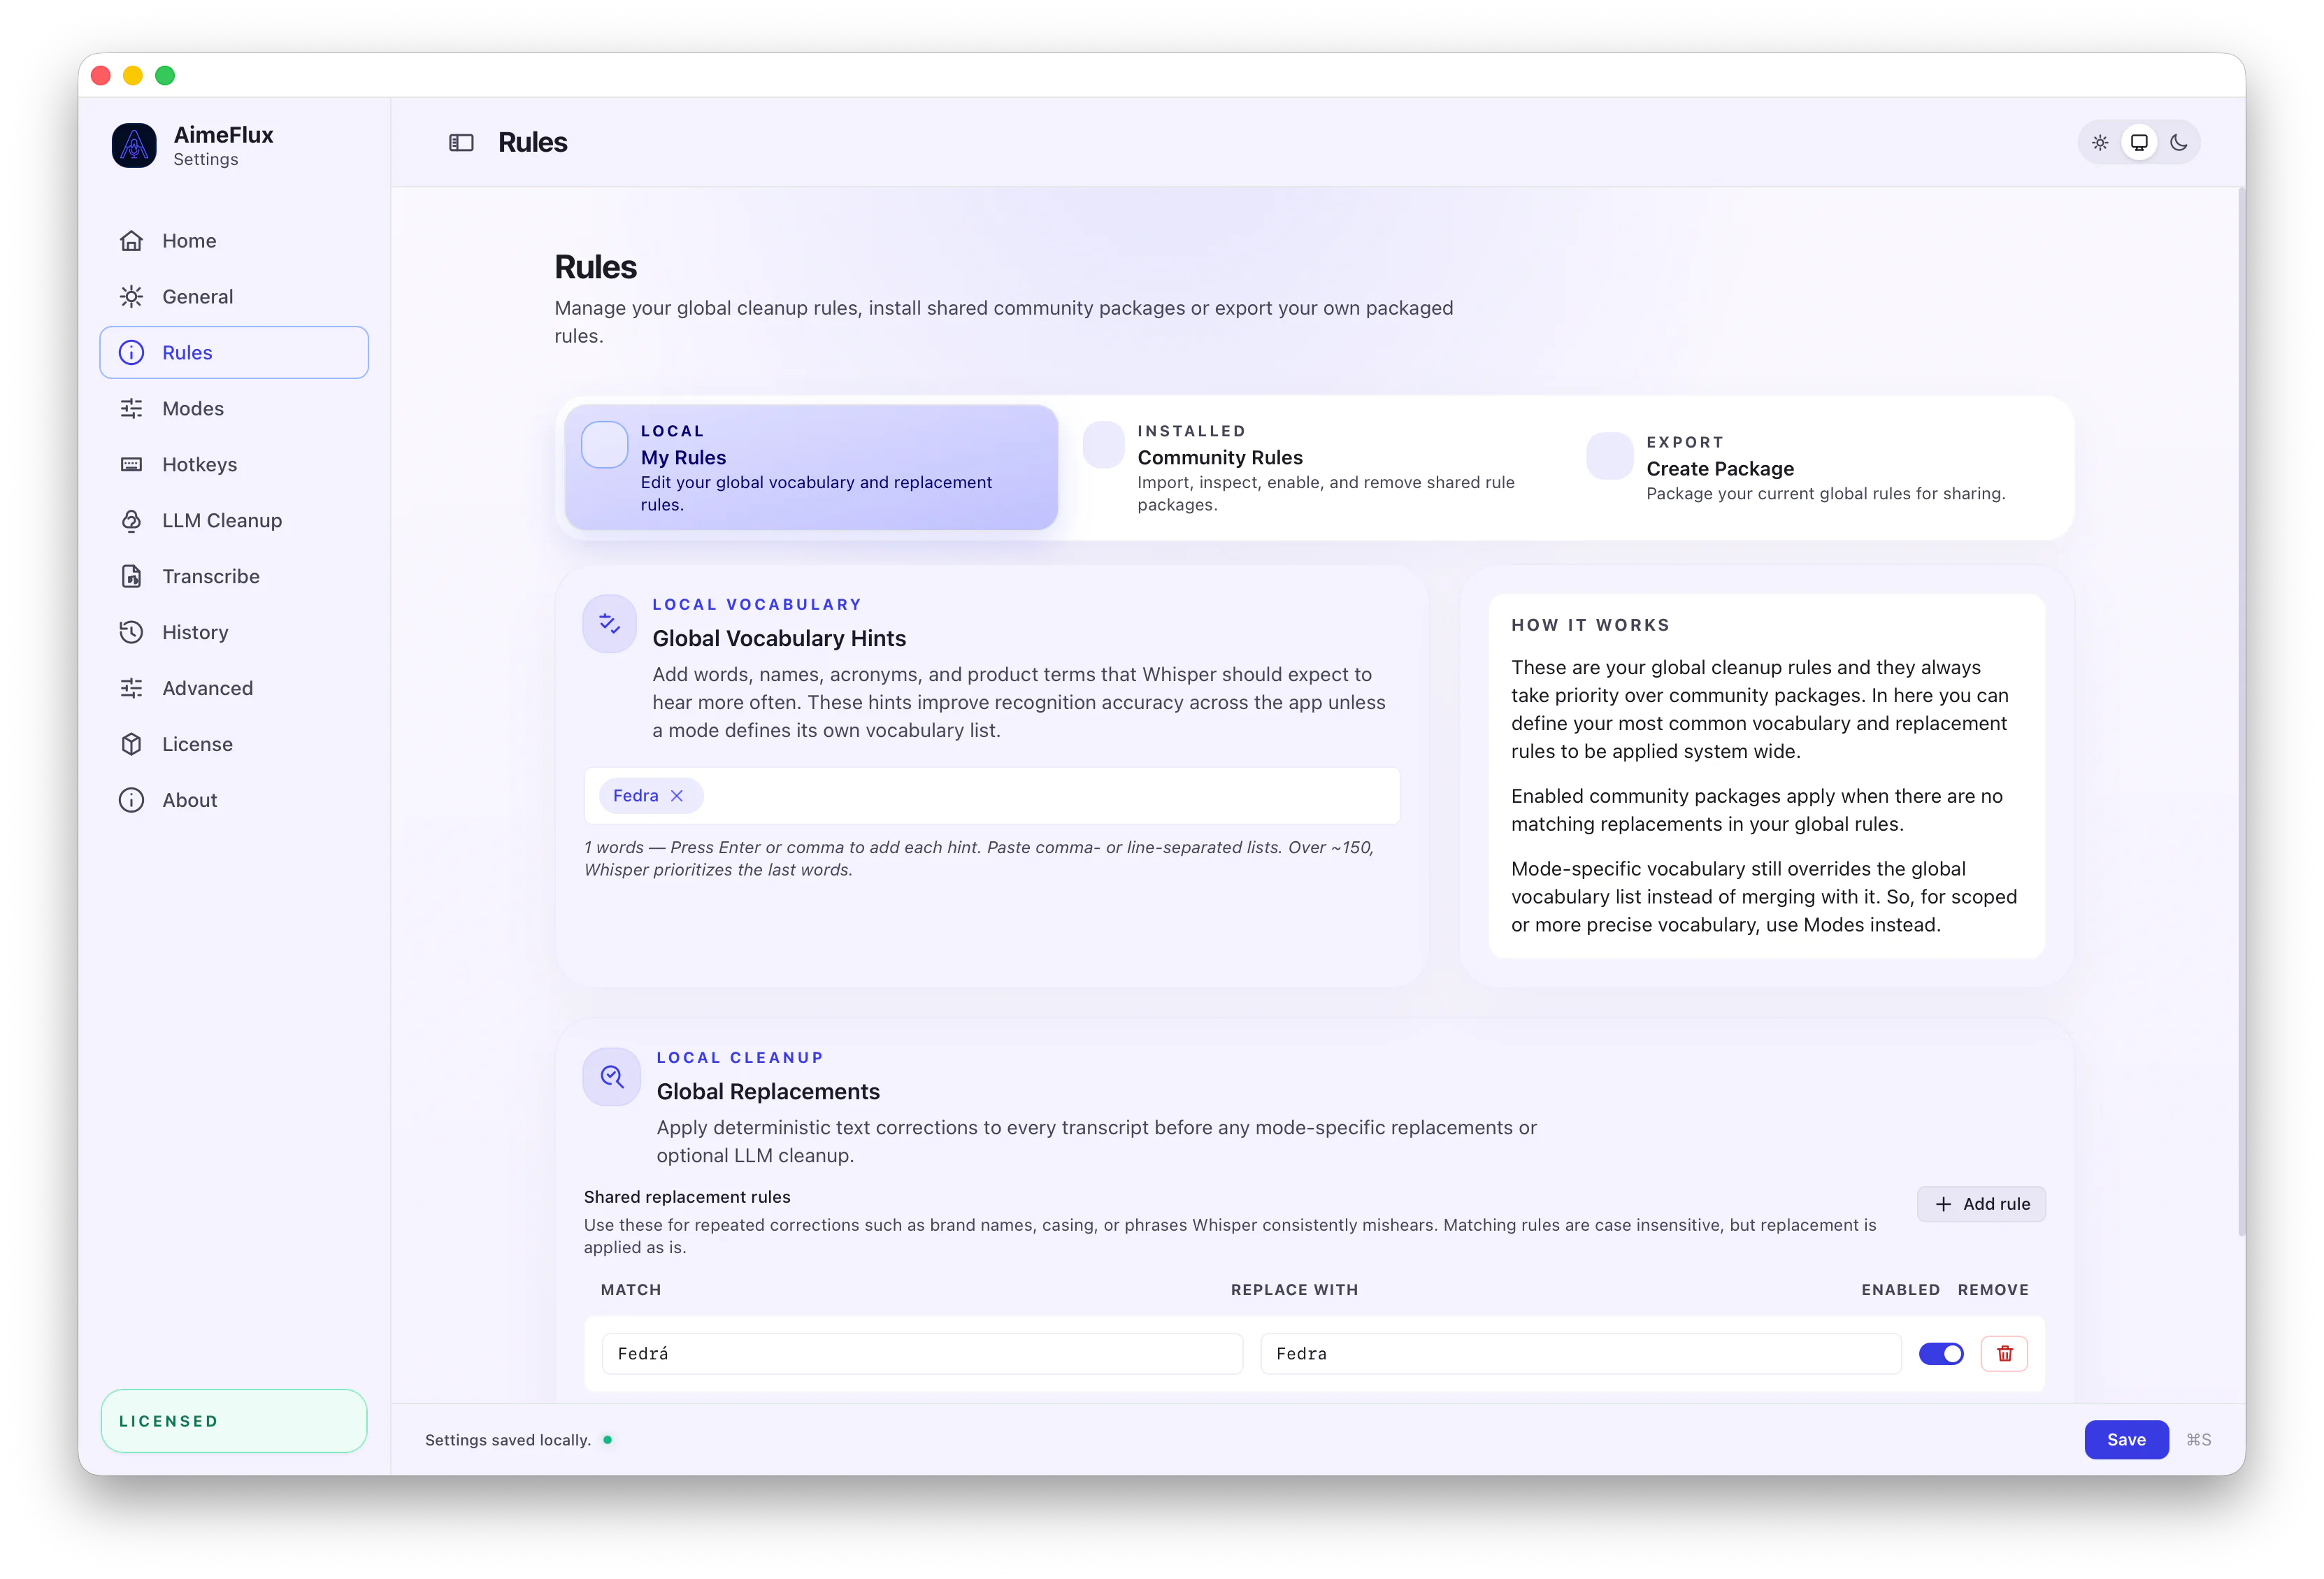This screenshot has height=1579, width=2324.
Task: Click the Global Replacements search icon
Action: coord(612,1077)
